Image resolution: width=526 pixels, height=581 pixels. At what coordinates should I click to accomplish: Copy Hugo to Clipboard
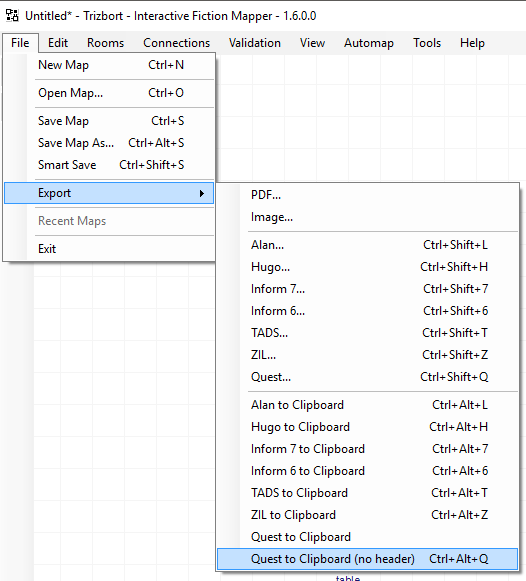point(367,427)
